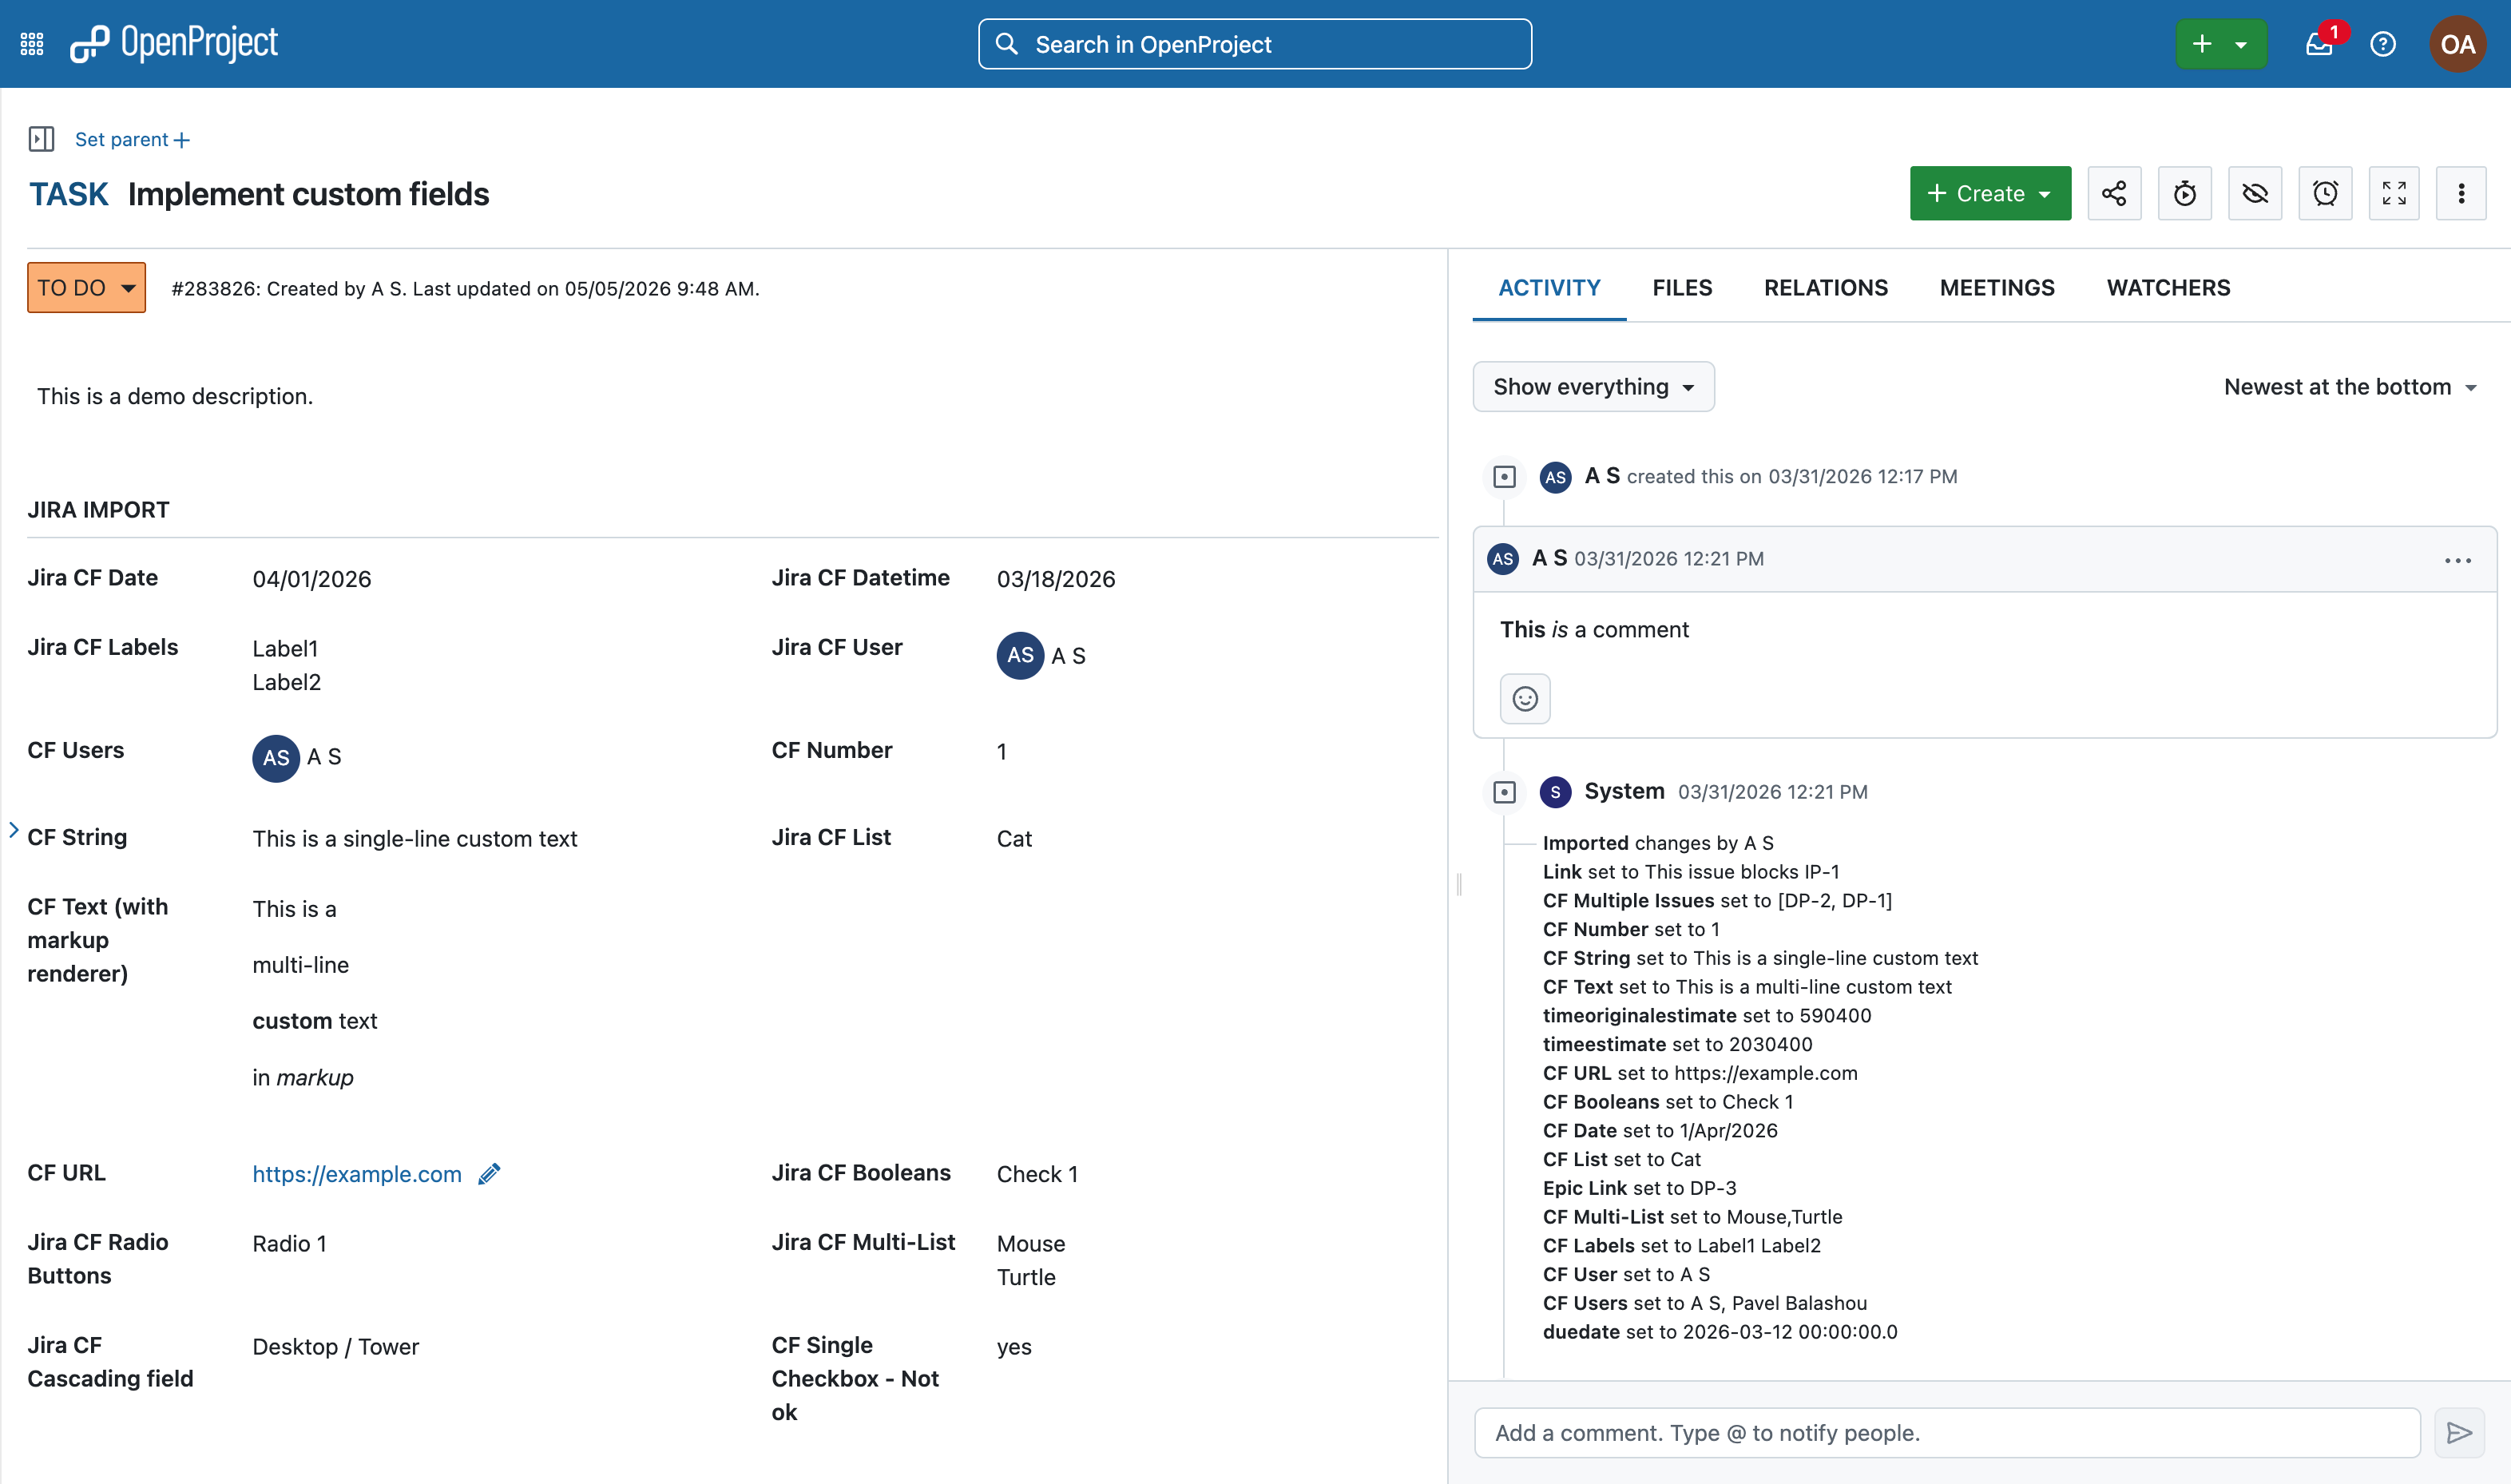Open the Show everything filter dropdown

[x=1593, y=387]
